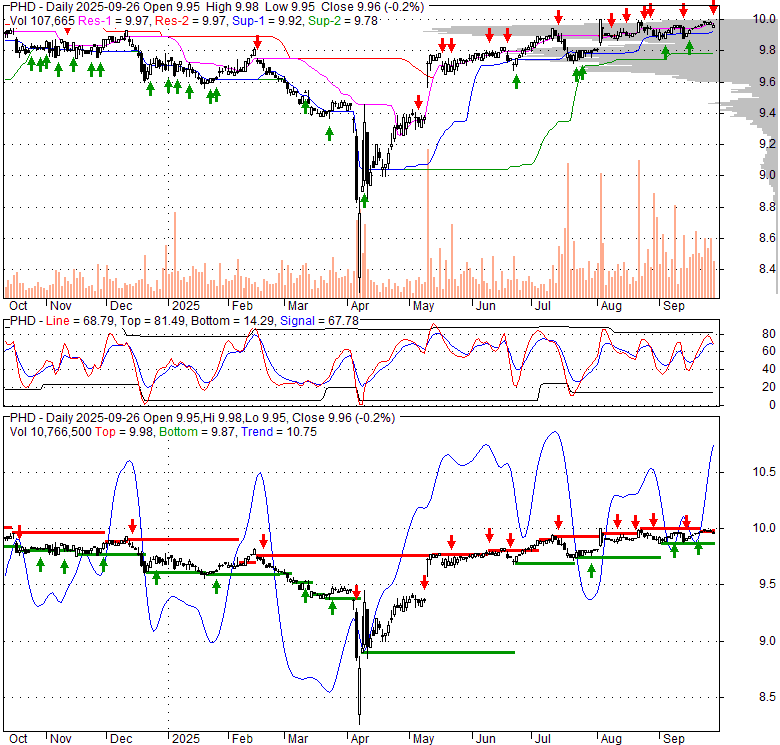Click the "Line = 68.79" oscillator label

click(x=80, y=321)
